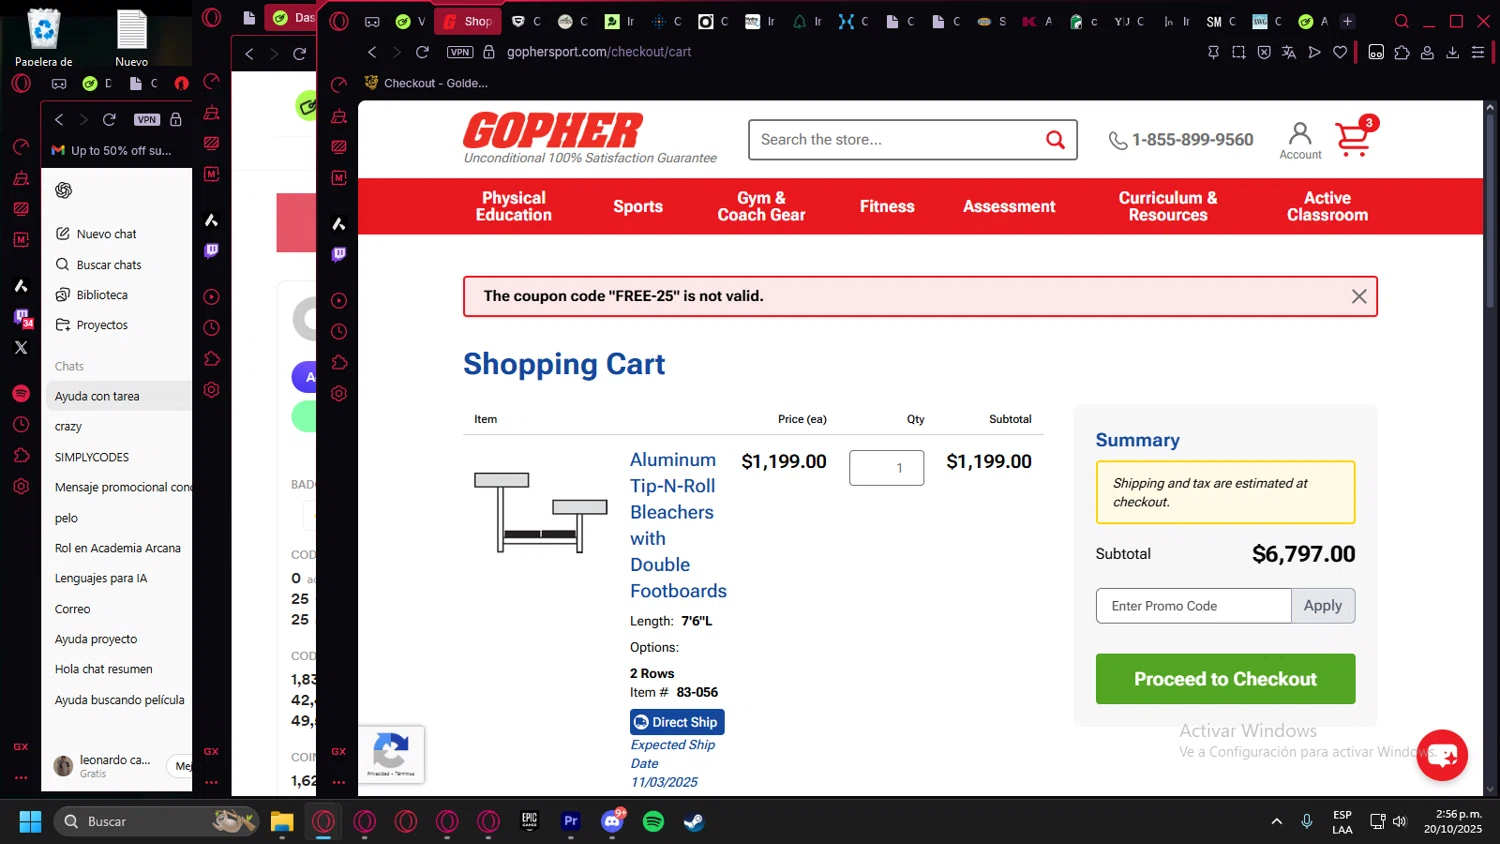This screenshot has width=1500, height=844.
Task: Open the Opera menu in the Gopher window
Action: click(x=339, y=21)
